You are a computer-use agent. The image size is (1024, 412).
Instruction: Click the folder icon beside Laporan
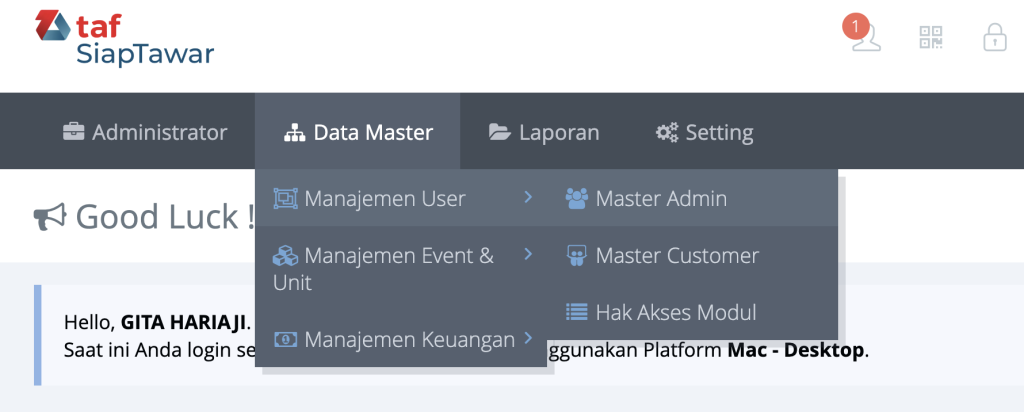pyautogui.click(x=499, y=132)
